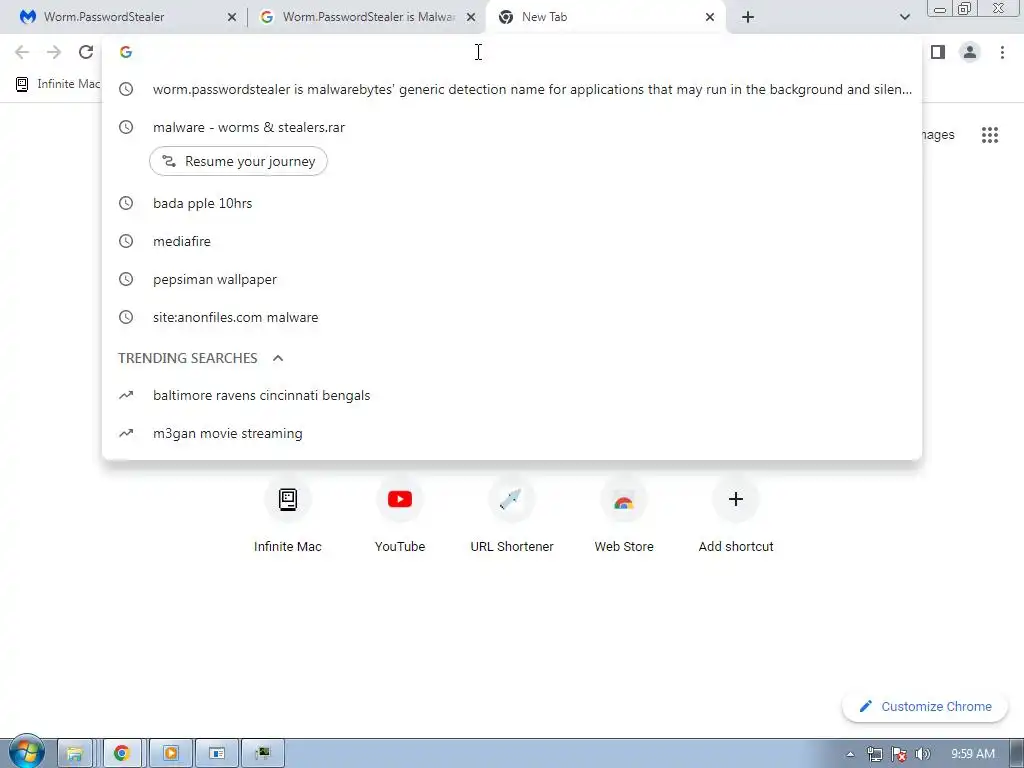The image size is (1024, 768).
Task: Show hidden tray icons arrow
Action: tap(850, 754)
